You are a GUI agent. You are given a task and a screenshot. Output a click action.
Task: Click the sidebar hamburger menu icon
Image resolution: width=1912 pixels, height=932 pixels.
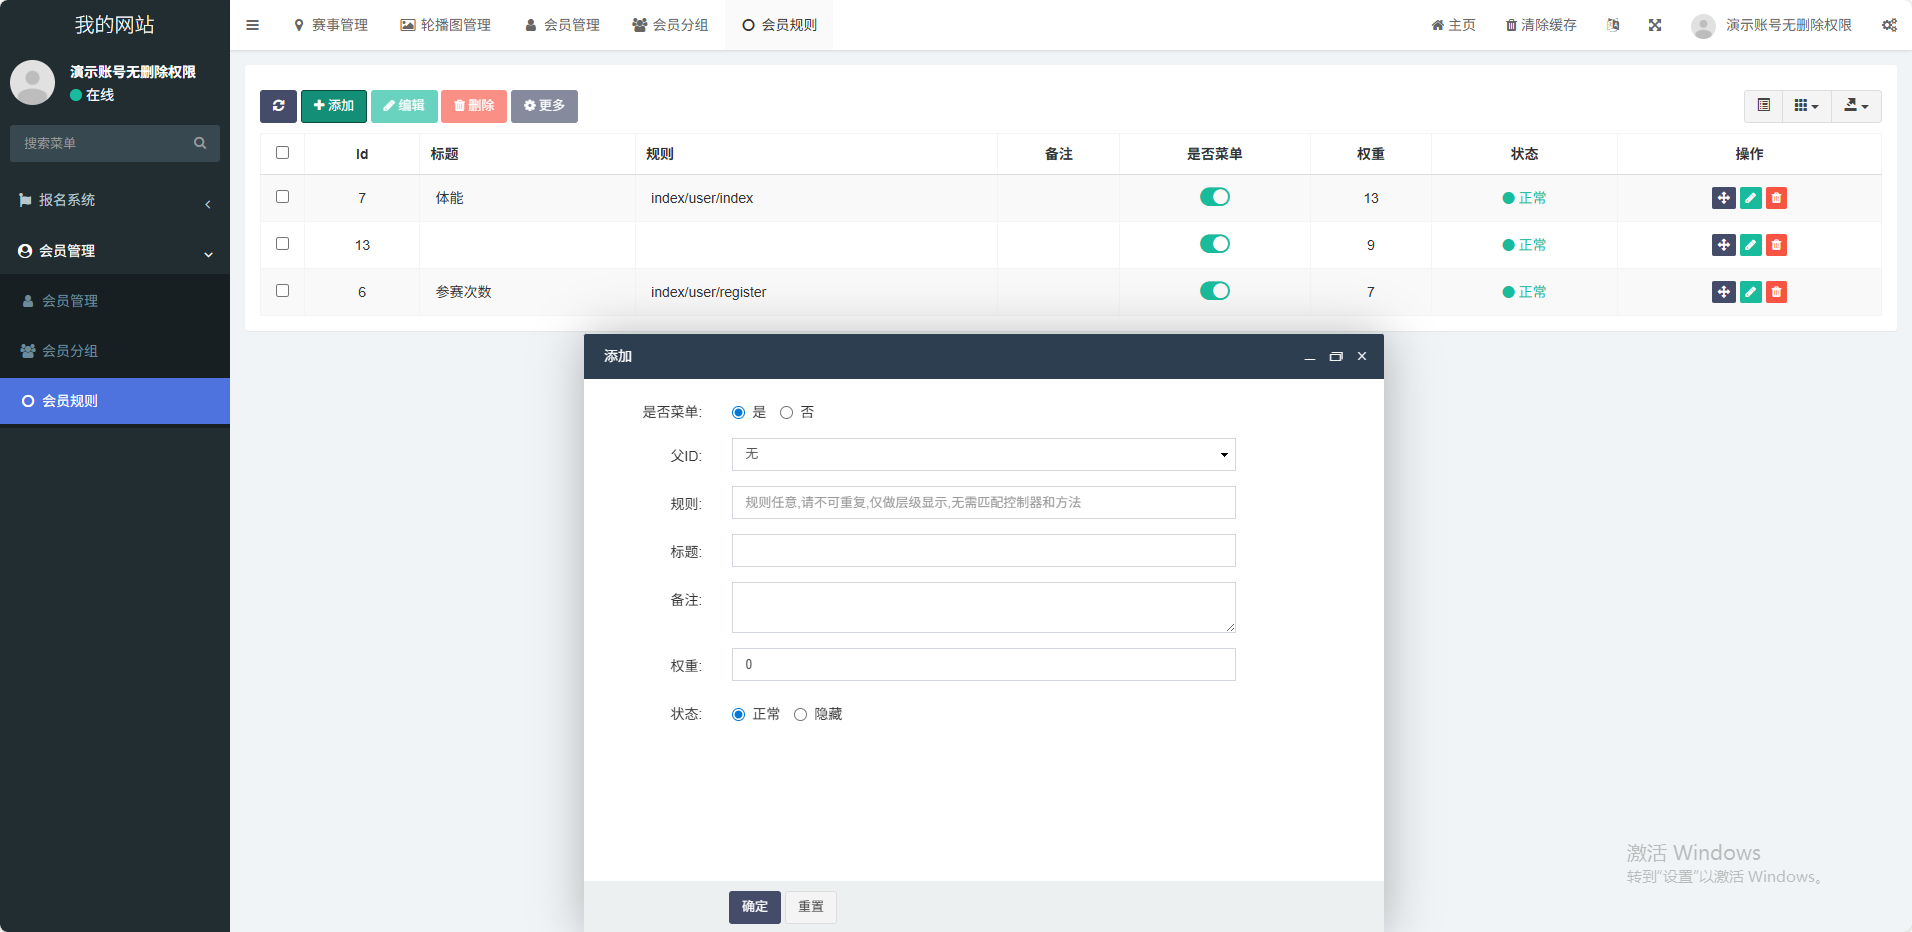(x=252, y=25)
